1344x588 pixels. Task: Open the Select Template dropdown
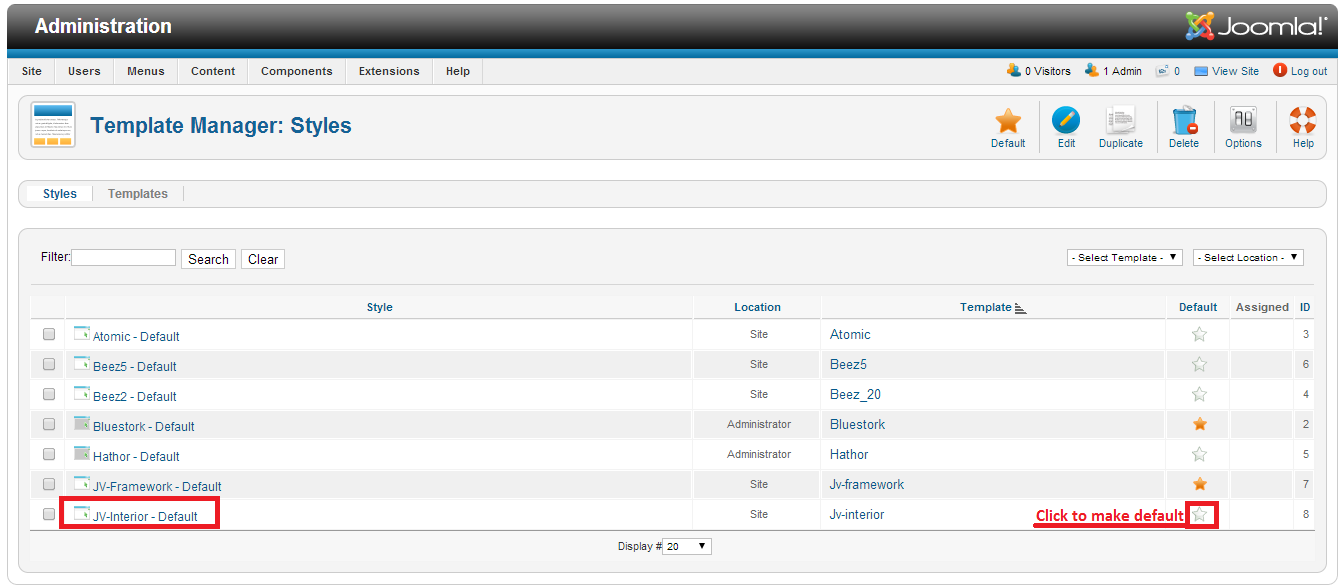[1125, 258]
